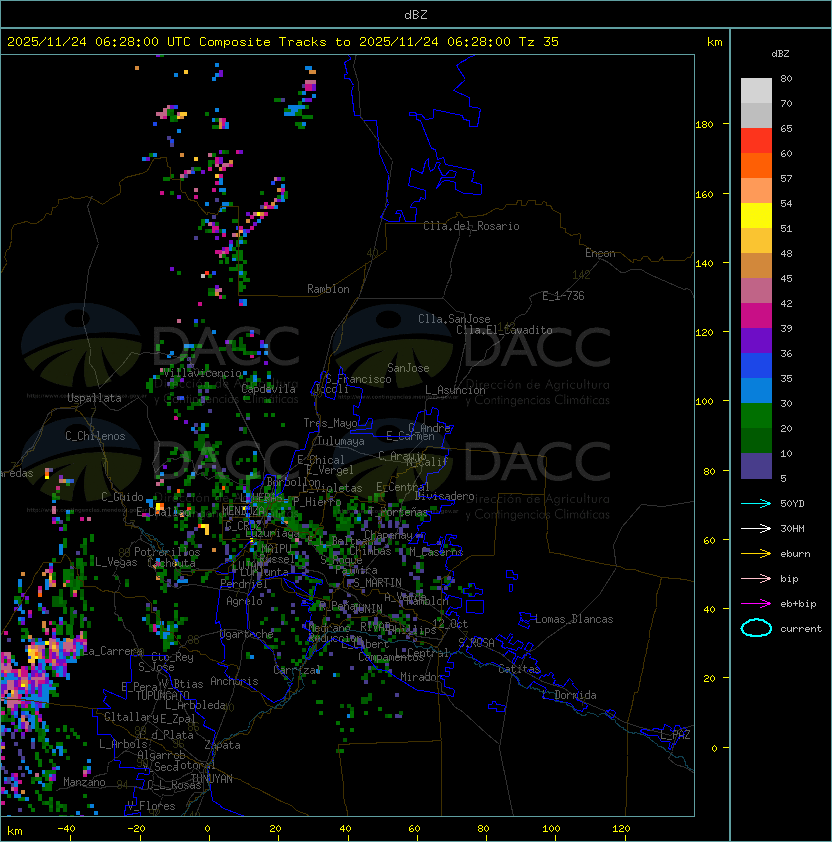832x842 pixels.
Task: Click the Tulumaya map label
Action: pos(341,441)
